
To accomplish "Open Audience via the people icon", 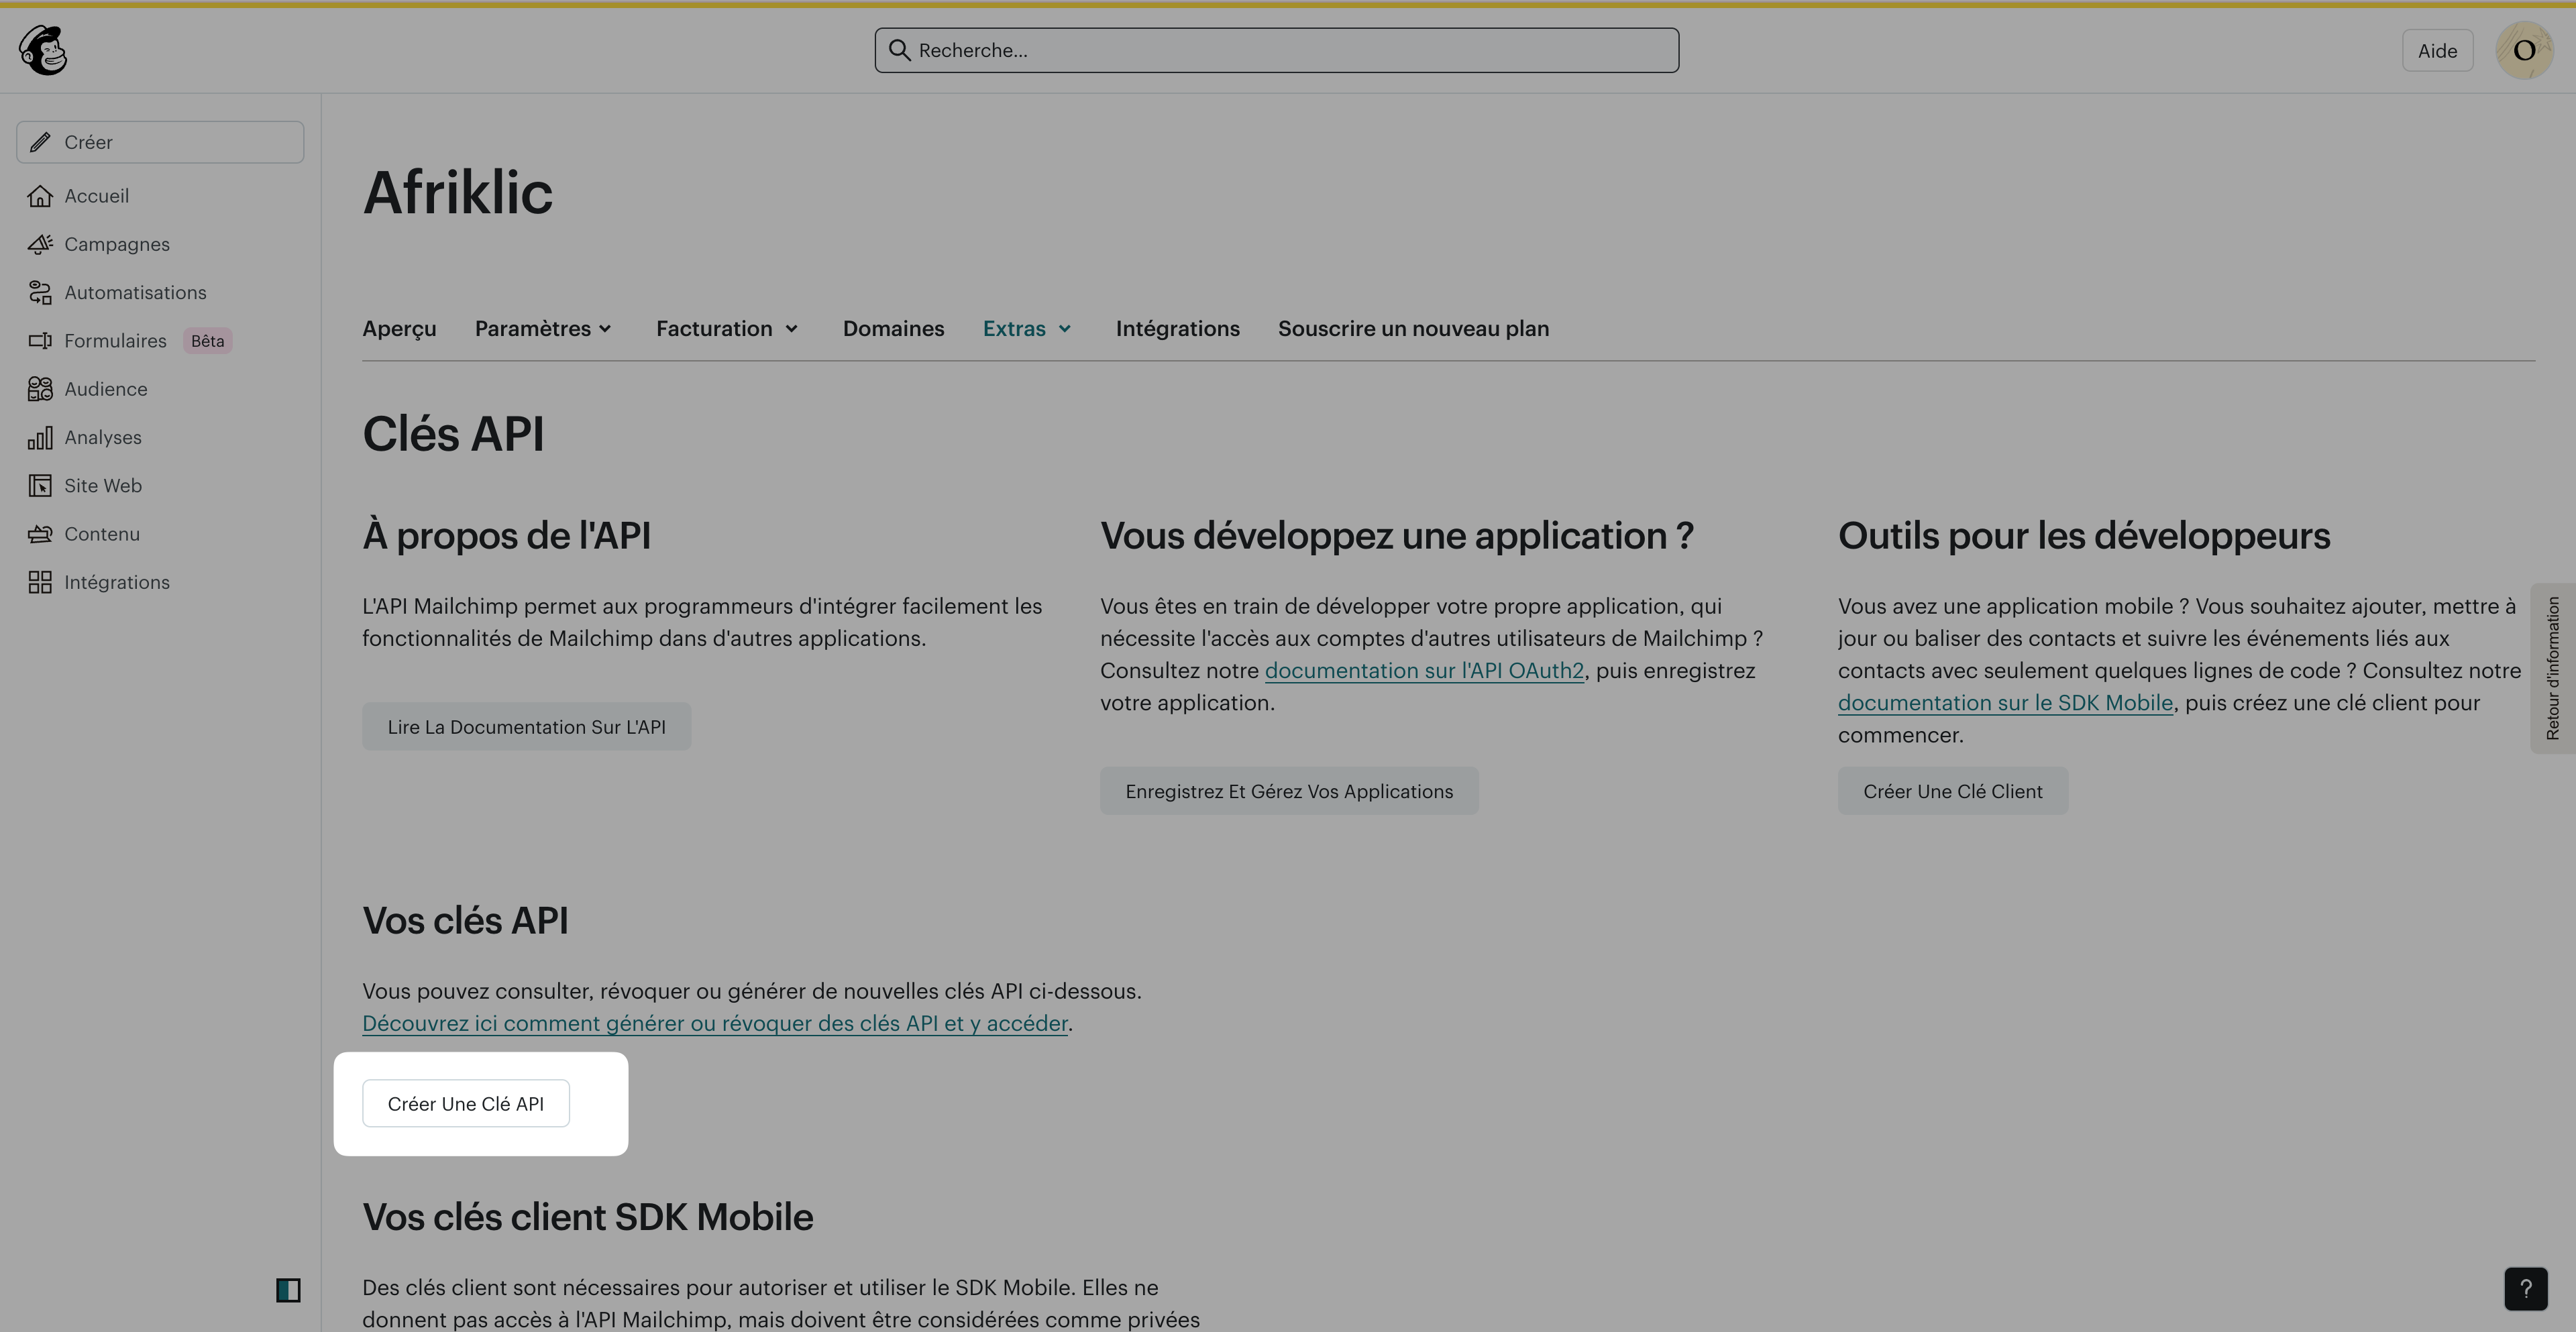I will [x=40, y=389].
